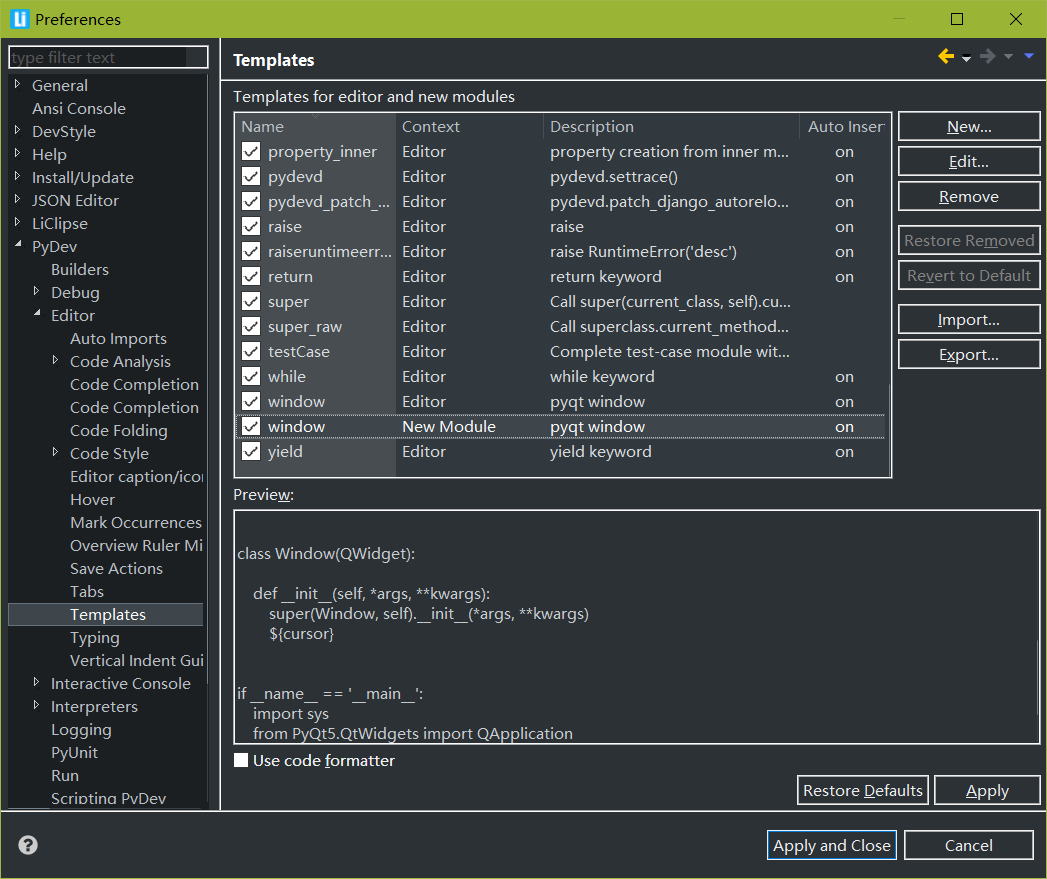Toggle the raise template checkbox

(x=251, y=226)
